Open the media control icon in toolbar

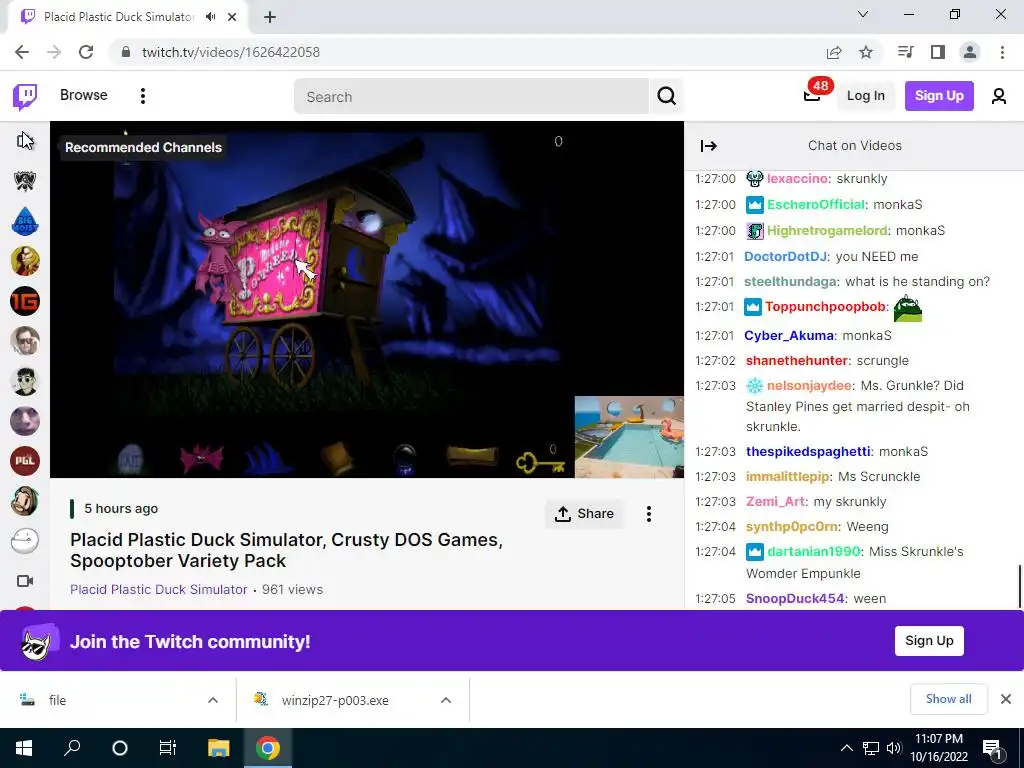(905, 52)
